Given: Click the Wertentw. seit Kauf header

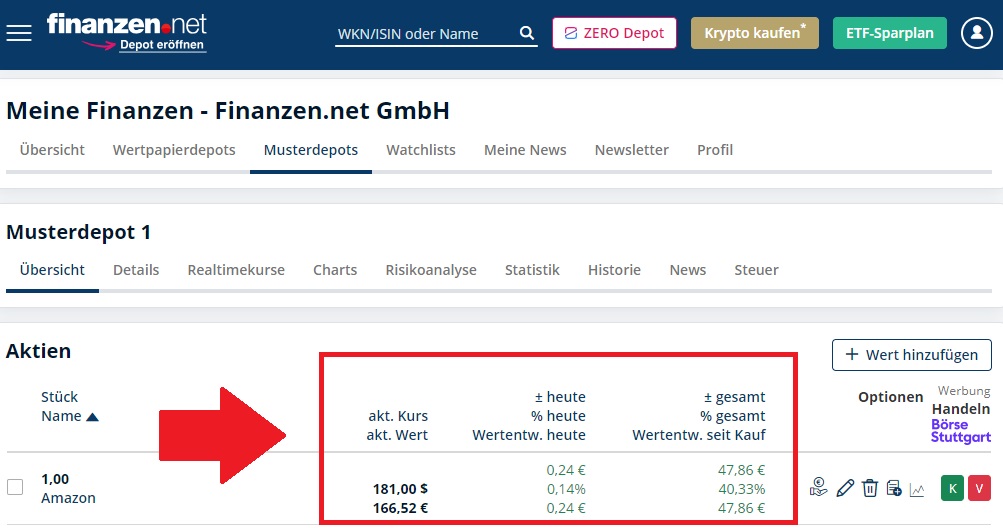Looking at the screenshot, I should tap(699, 435).
